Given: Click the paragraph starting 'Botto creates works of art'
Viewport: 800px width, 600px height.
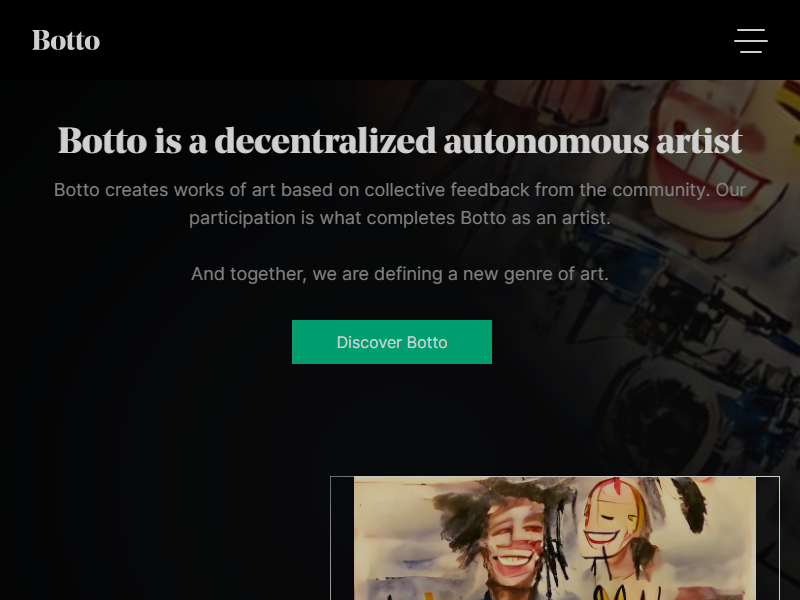Looking at the screenshot, I should click(x=400, y=204).
